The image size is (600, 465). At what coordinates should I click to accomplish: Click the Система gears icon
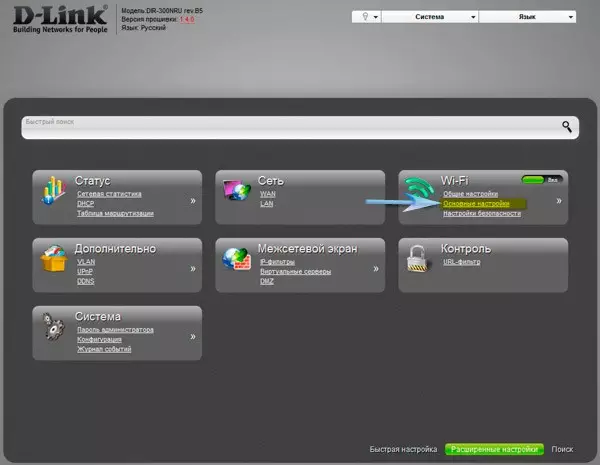[53, 326]
